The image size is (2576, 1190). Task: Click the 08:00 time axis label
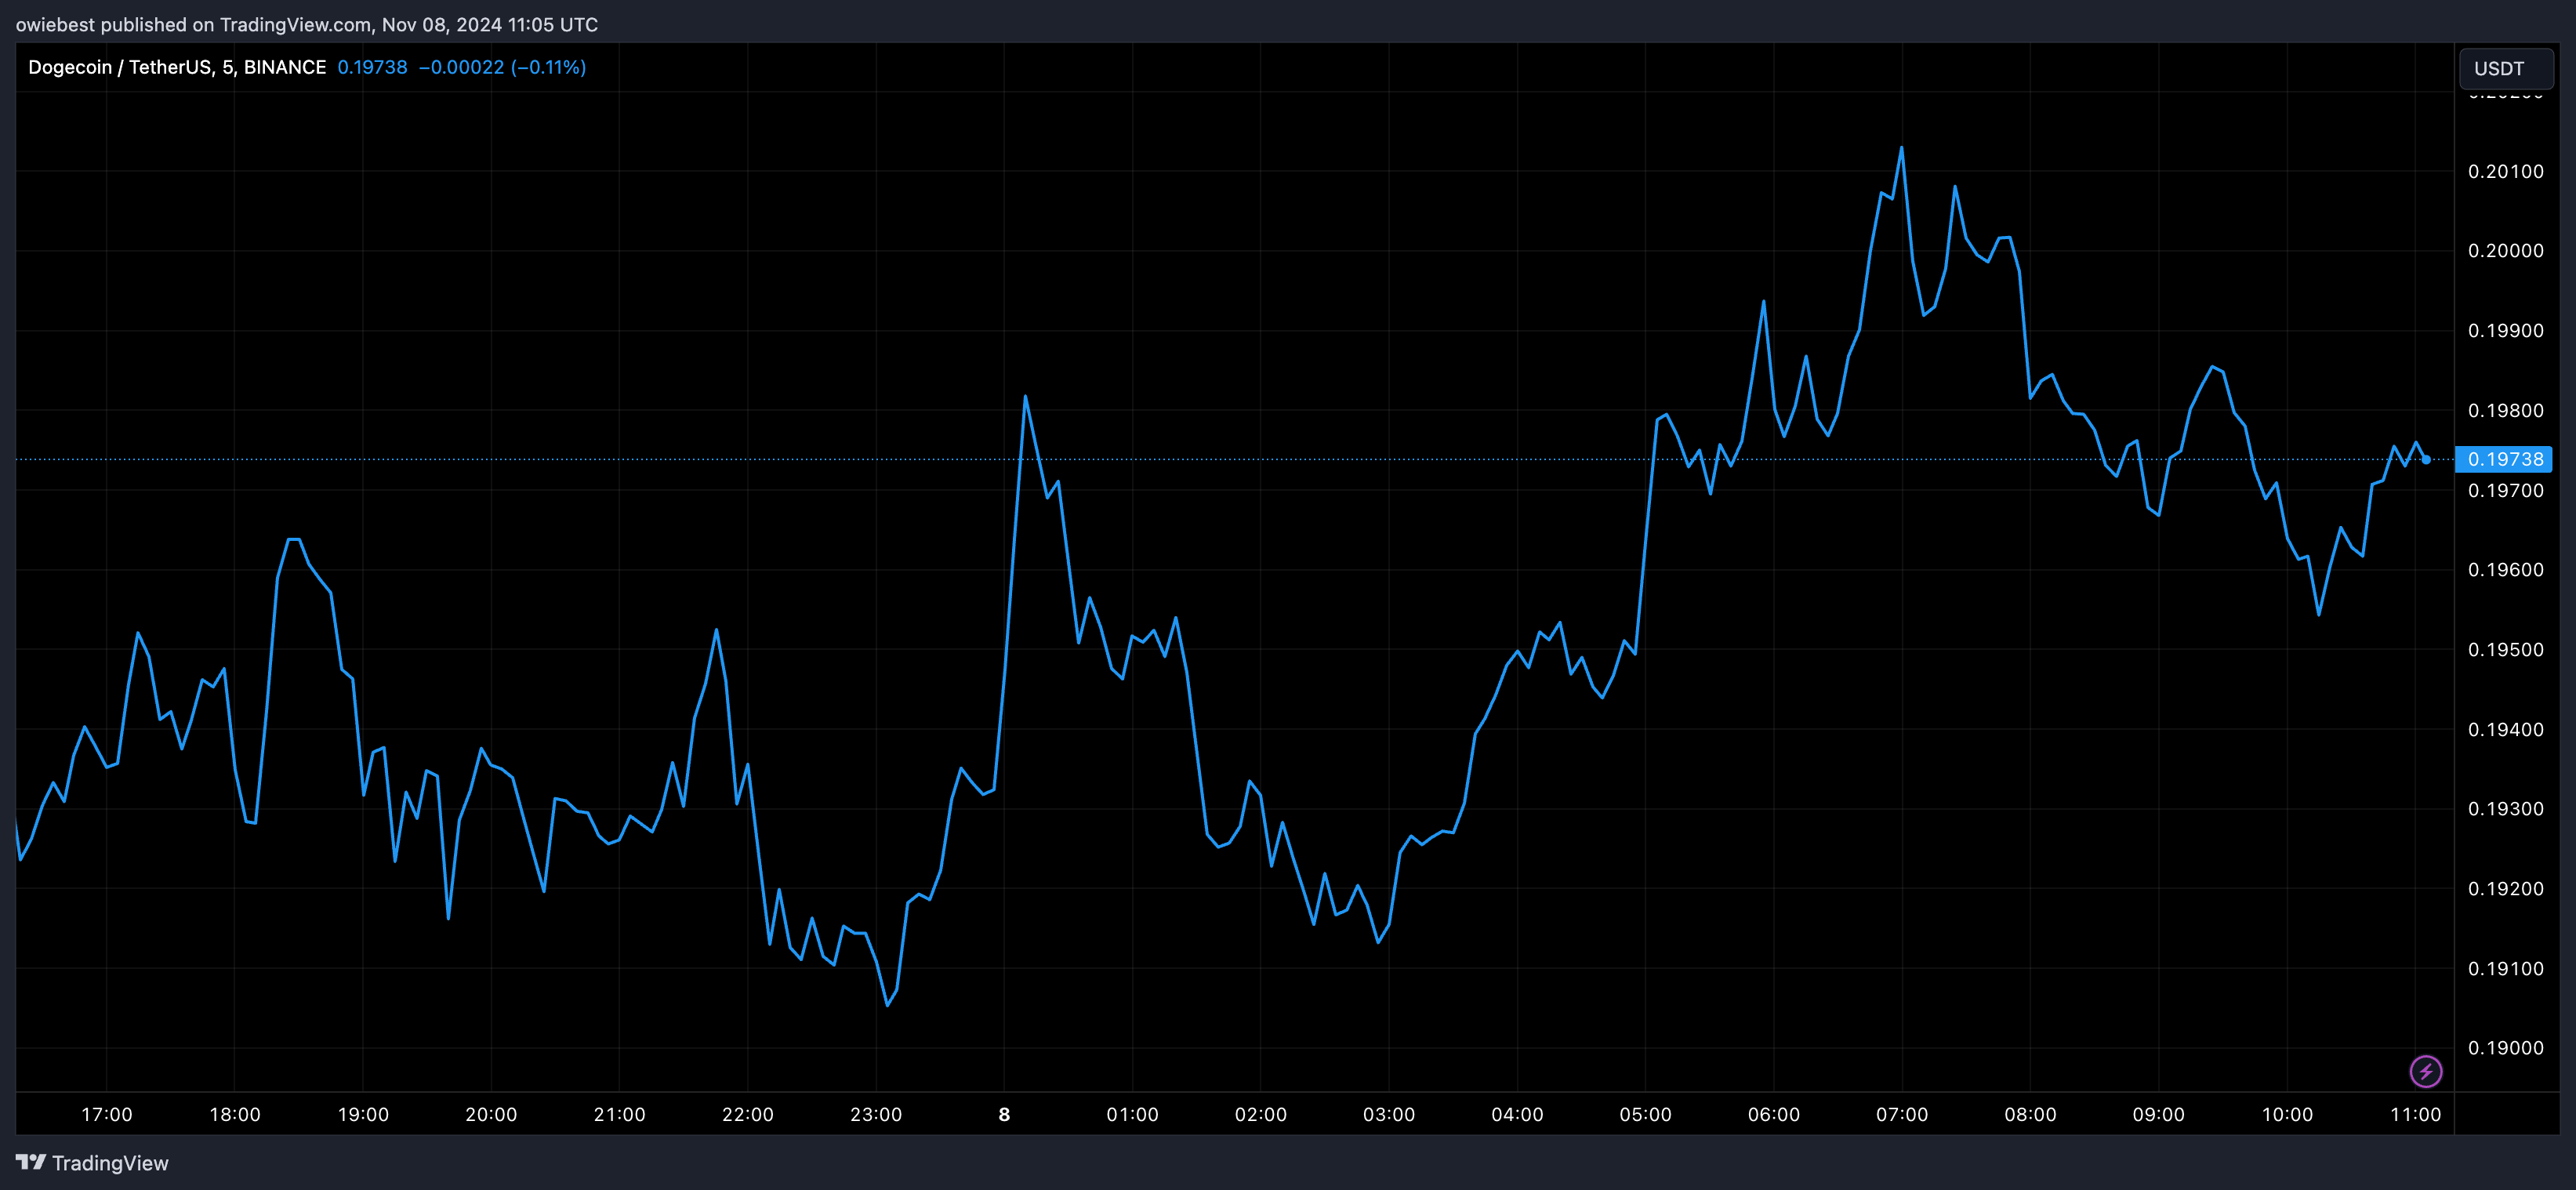[2030, 1114]
